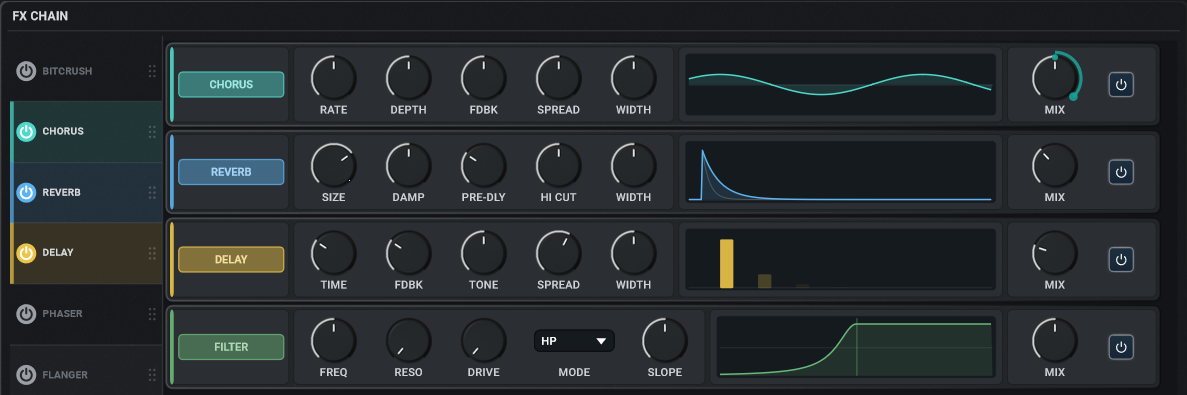Viewport: 1187px width, 395px height.
Task: Click the Chorus SPREAD knob
Action: click(559, 78)
